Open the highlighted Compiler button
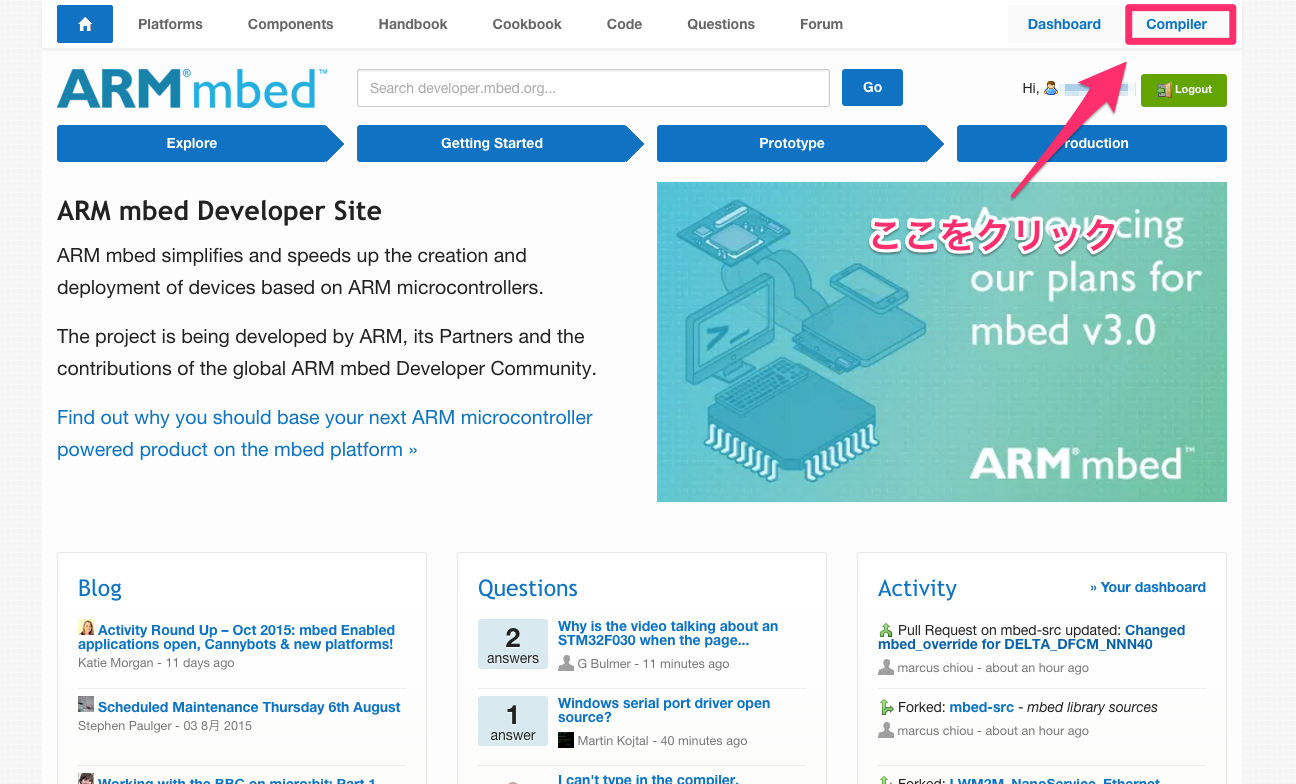 click(1177, 23)
